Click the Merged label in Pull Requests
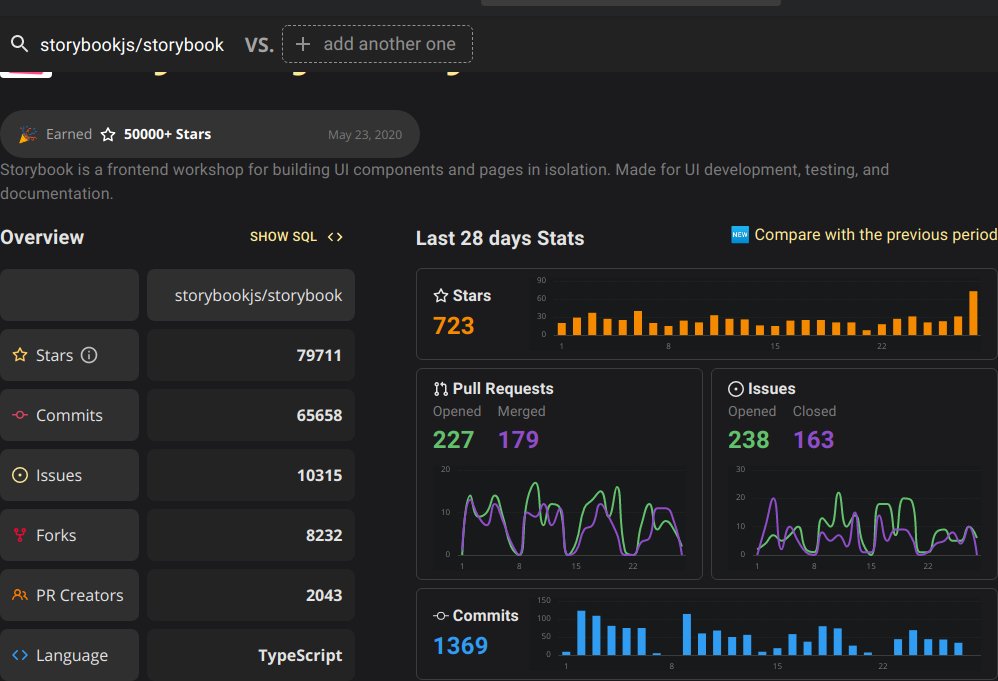This screenshot has height=681, width=998. point(521,411)
